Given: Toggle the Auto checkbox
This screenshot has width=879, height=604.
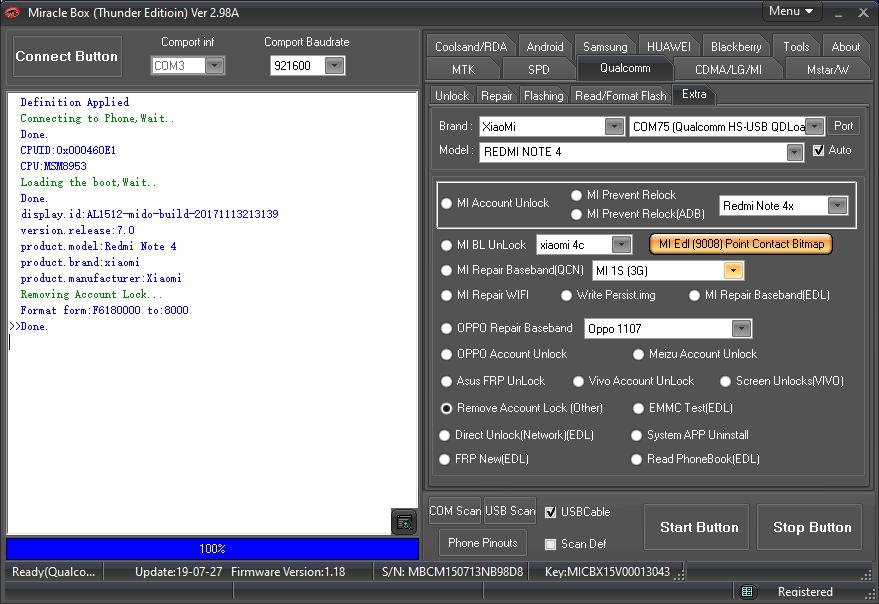Looking at the screenshot, I should point(818,150).
